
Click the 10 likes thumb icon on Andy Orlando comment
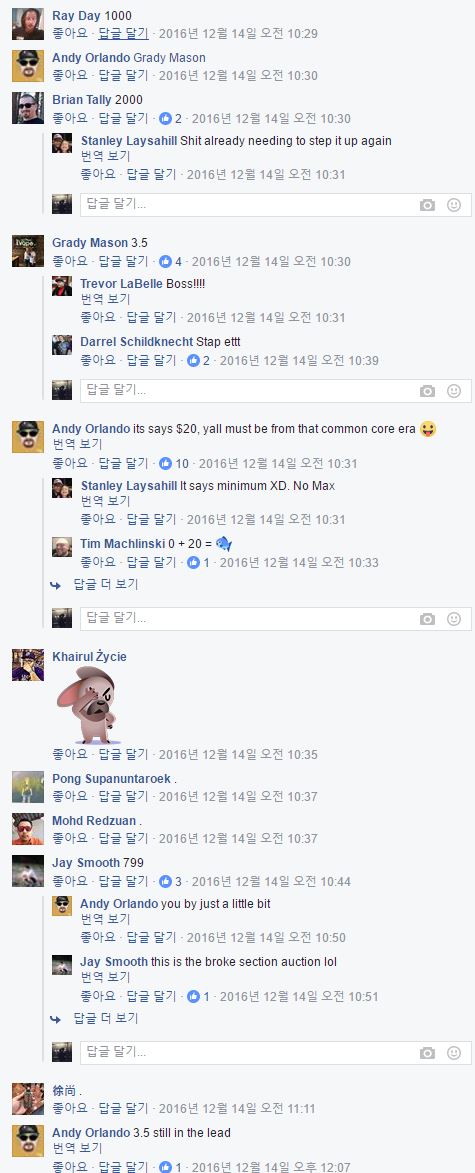pyautogui.click(x=165, y=464)
